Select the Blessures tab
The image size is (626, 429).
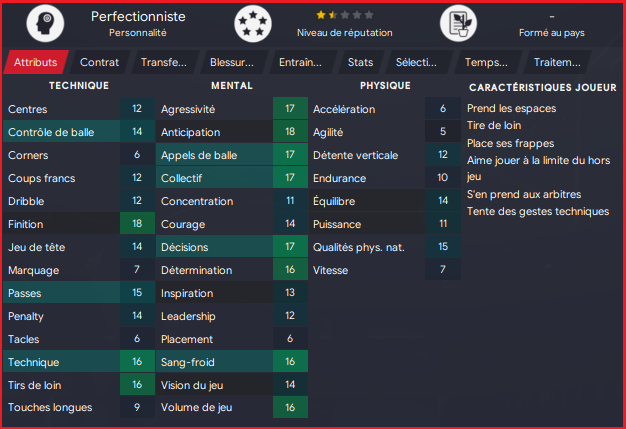click(x=231, y=62)
